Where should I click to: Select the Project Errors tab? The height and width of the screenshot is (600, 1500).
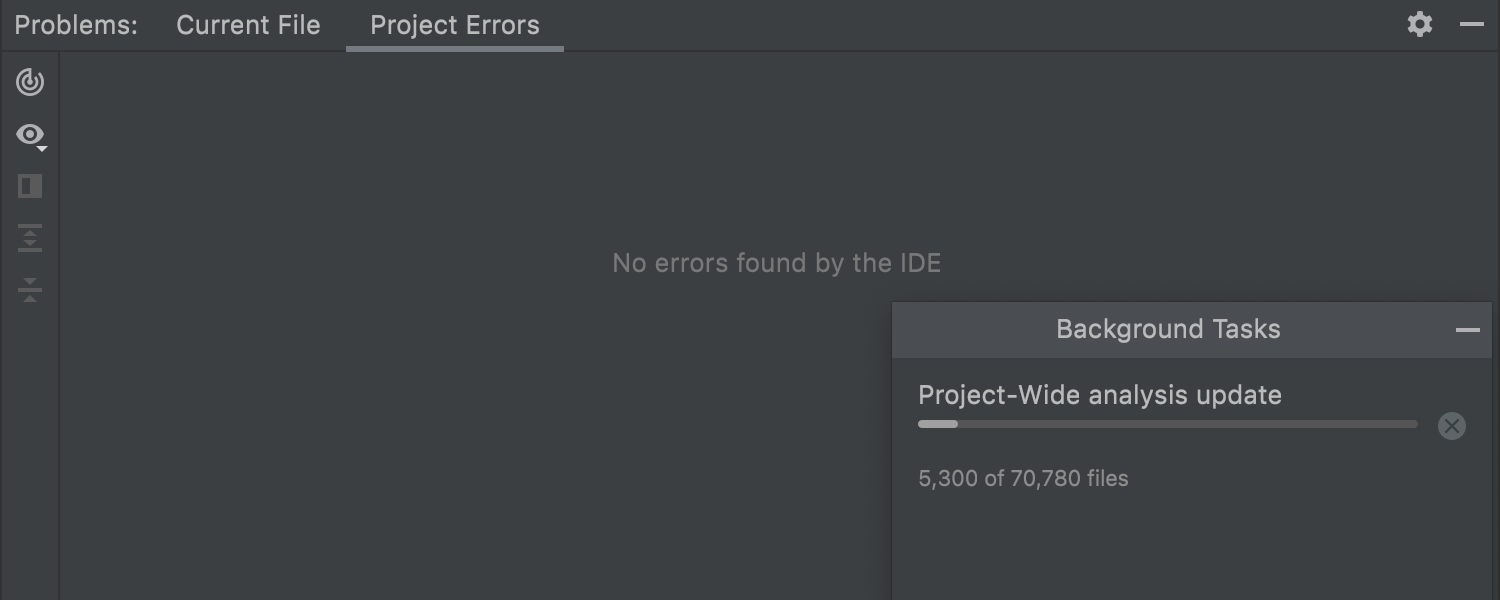click(x=455, y=26)
